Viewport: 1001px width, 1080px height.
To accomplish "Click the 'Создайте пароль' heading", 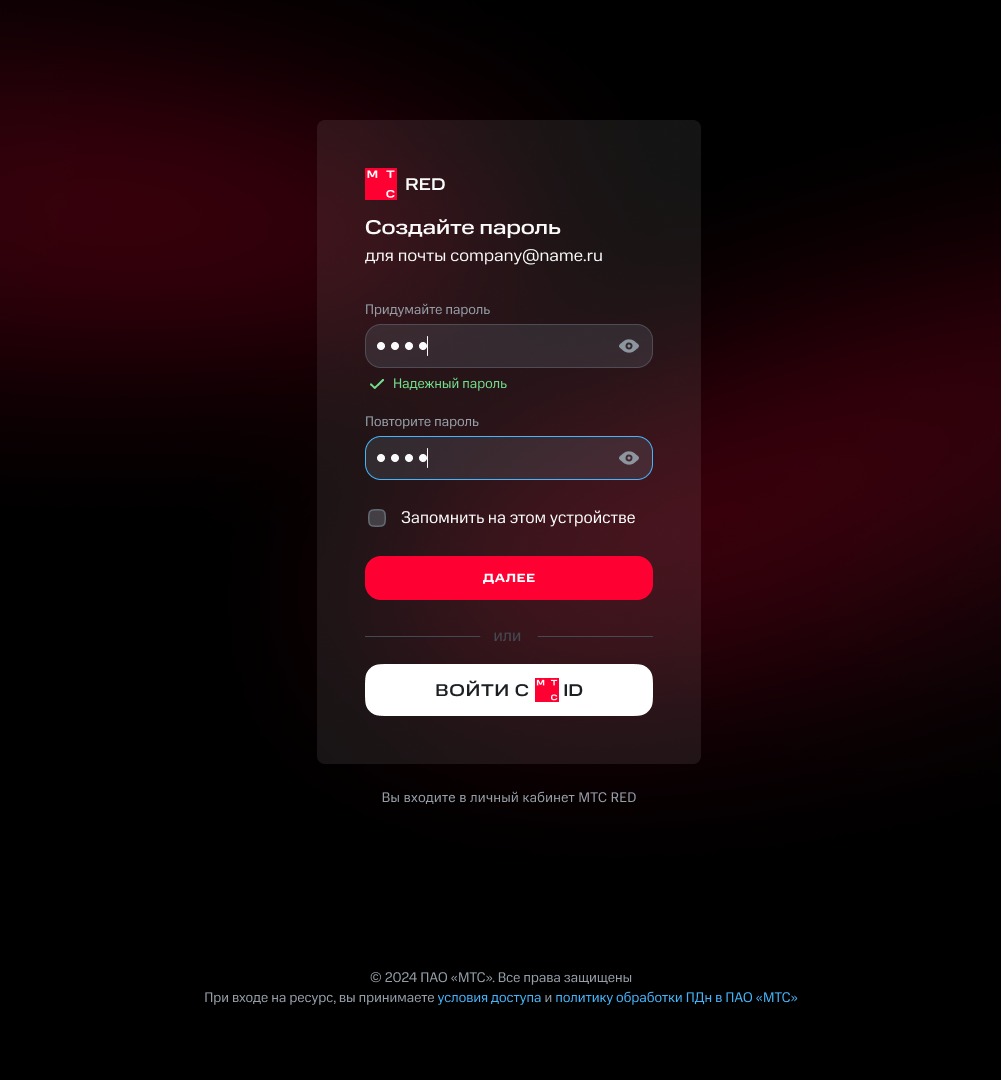I will [x=462, y=227].
